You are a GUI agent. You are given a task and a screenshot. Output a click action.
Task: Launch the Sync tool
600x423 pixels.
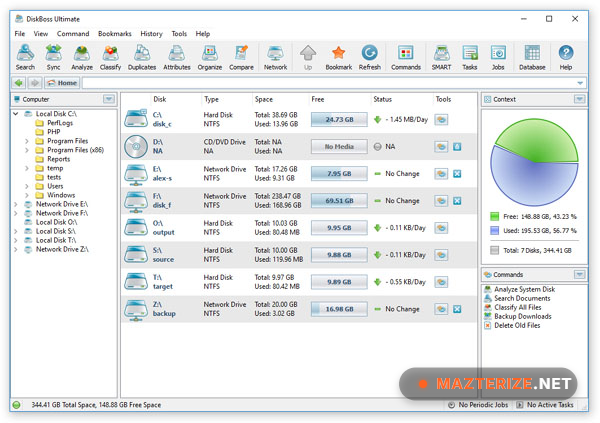coord(54,57)
